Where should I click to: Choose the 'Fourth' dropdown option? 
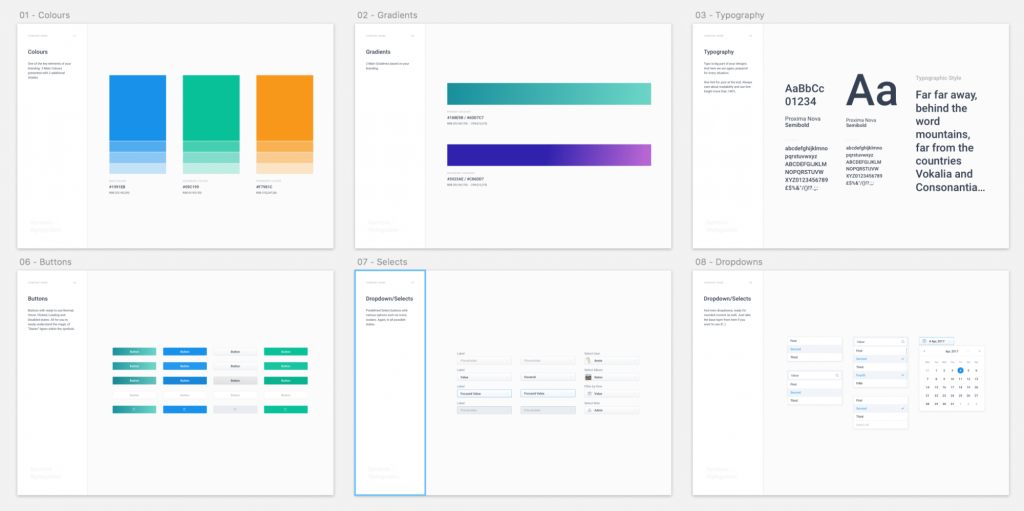880,375
